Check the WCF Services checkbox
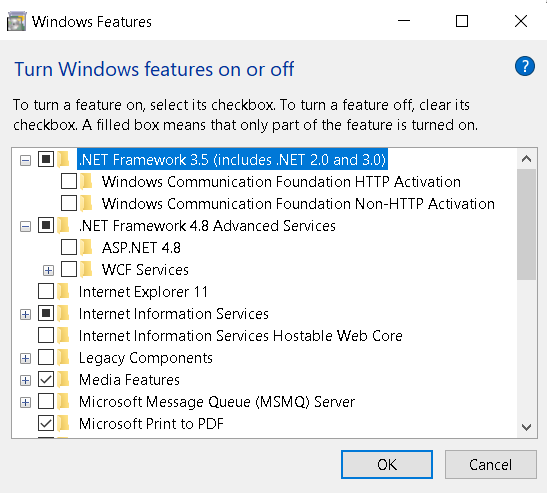Screen dimensions: 548x493 (68, 269)
